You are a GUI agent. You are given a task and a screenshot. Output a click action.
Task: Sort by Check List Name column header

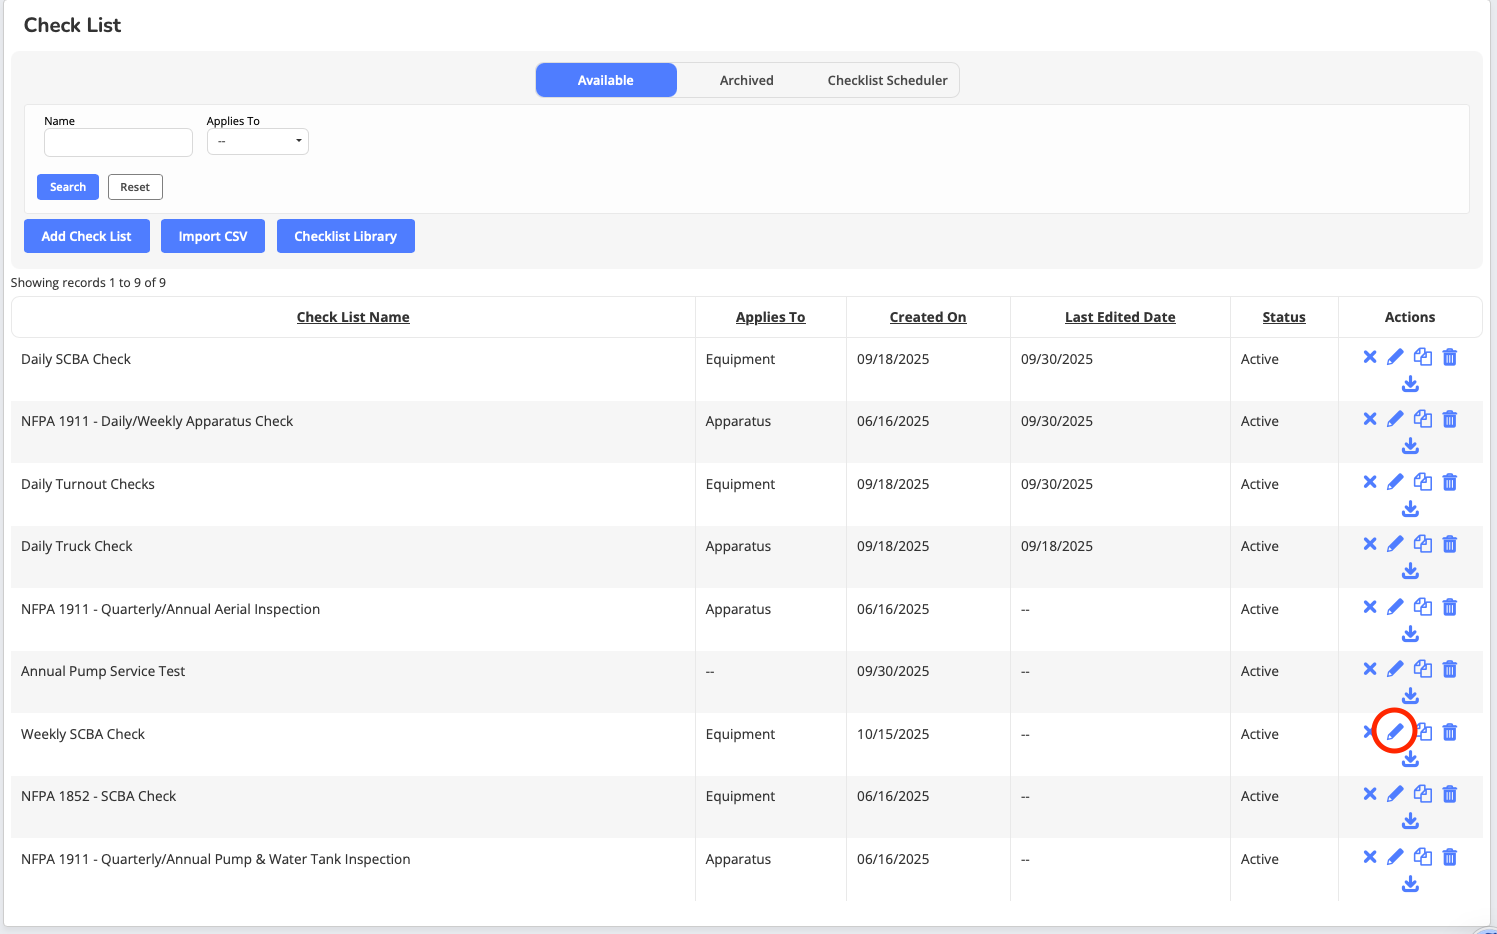point(353,317)
